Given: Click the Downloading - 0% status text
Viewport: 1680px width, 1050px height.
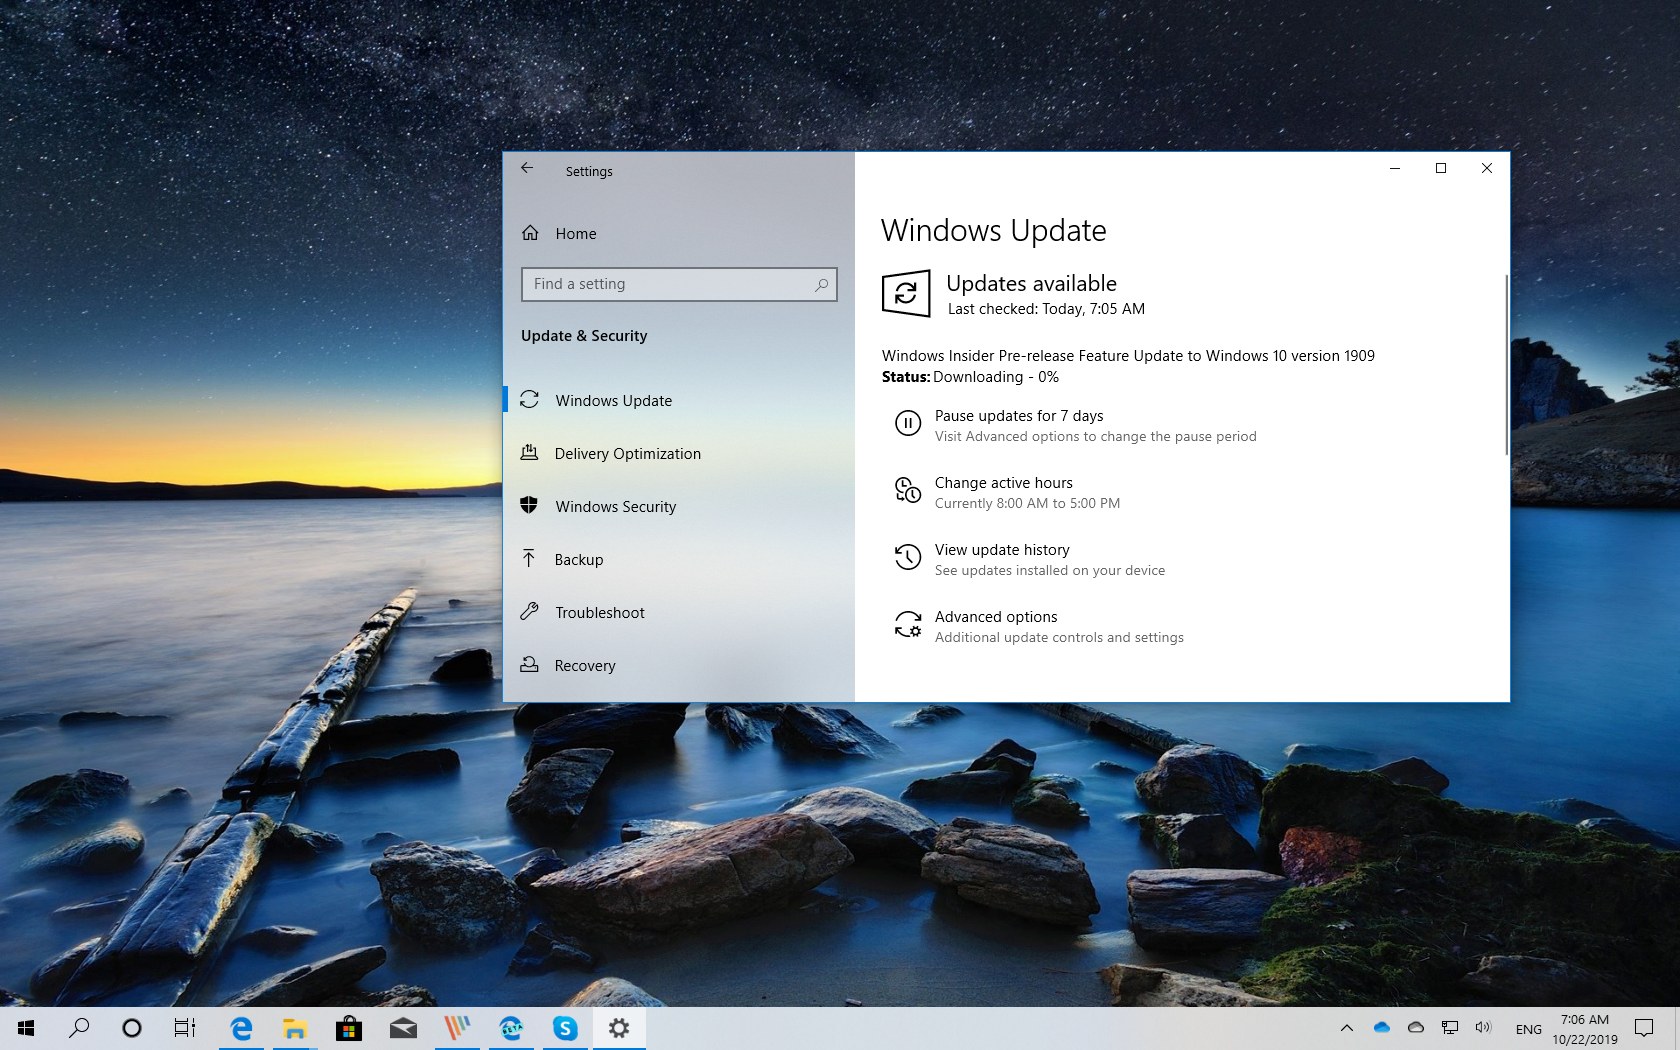Looking at the screenshot, I should 996,377.
